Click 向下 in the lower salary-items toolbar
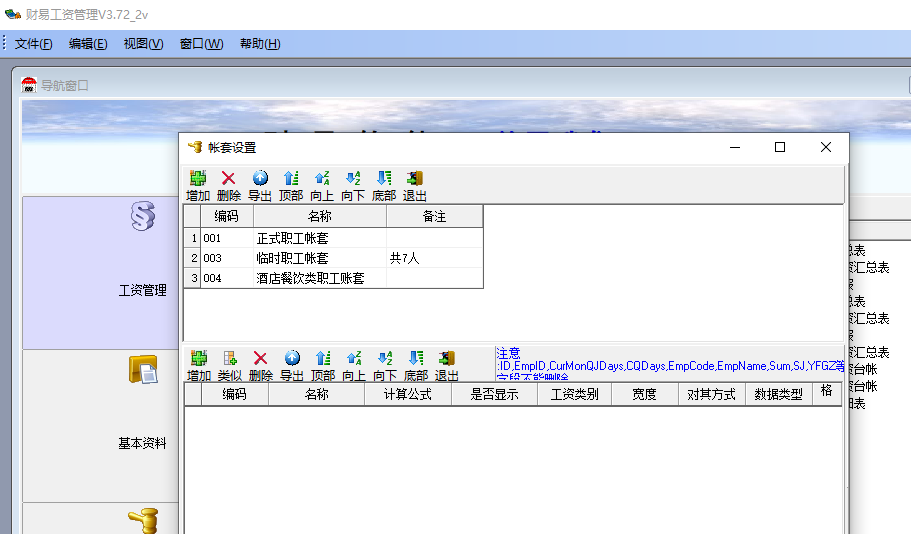Image resolution: width=911 pixels, height=534 pixels. [385, 366]
